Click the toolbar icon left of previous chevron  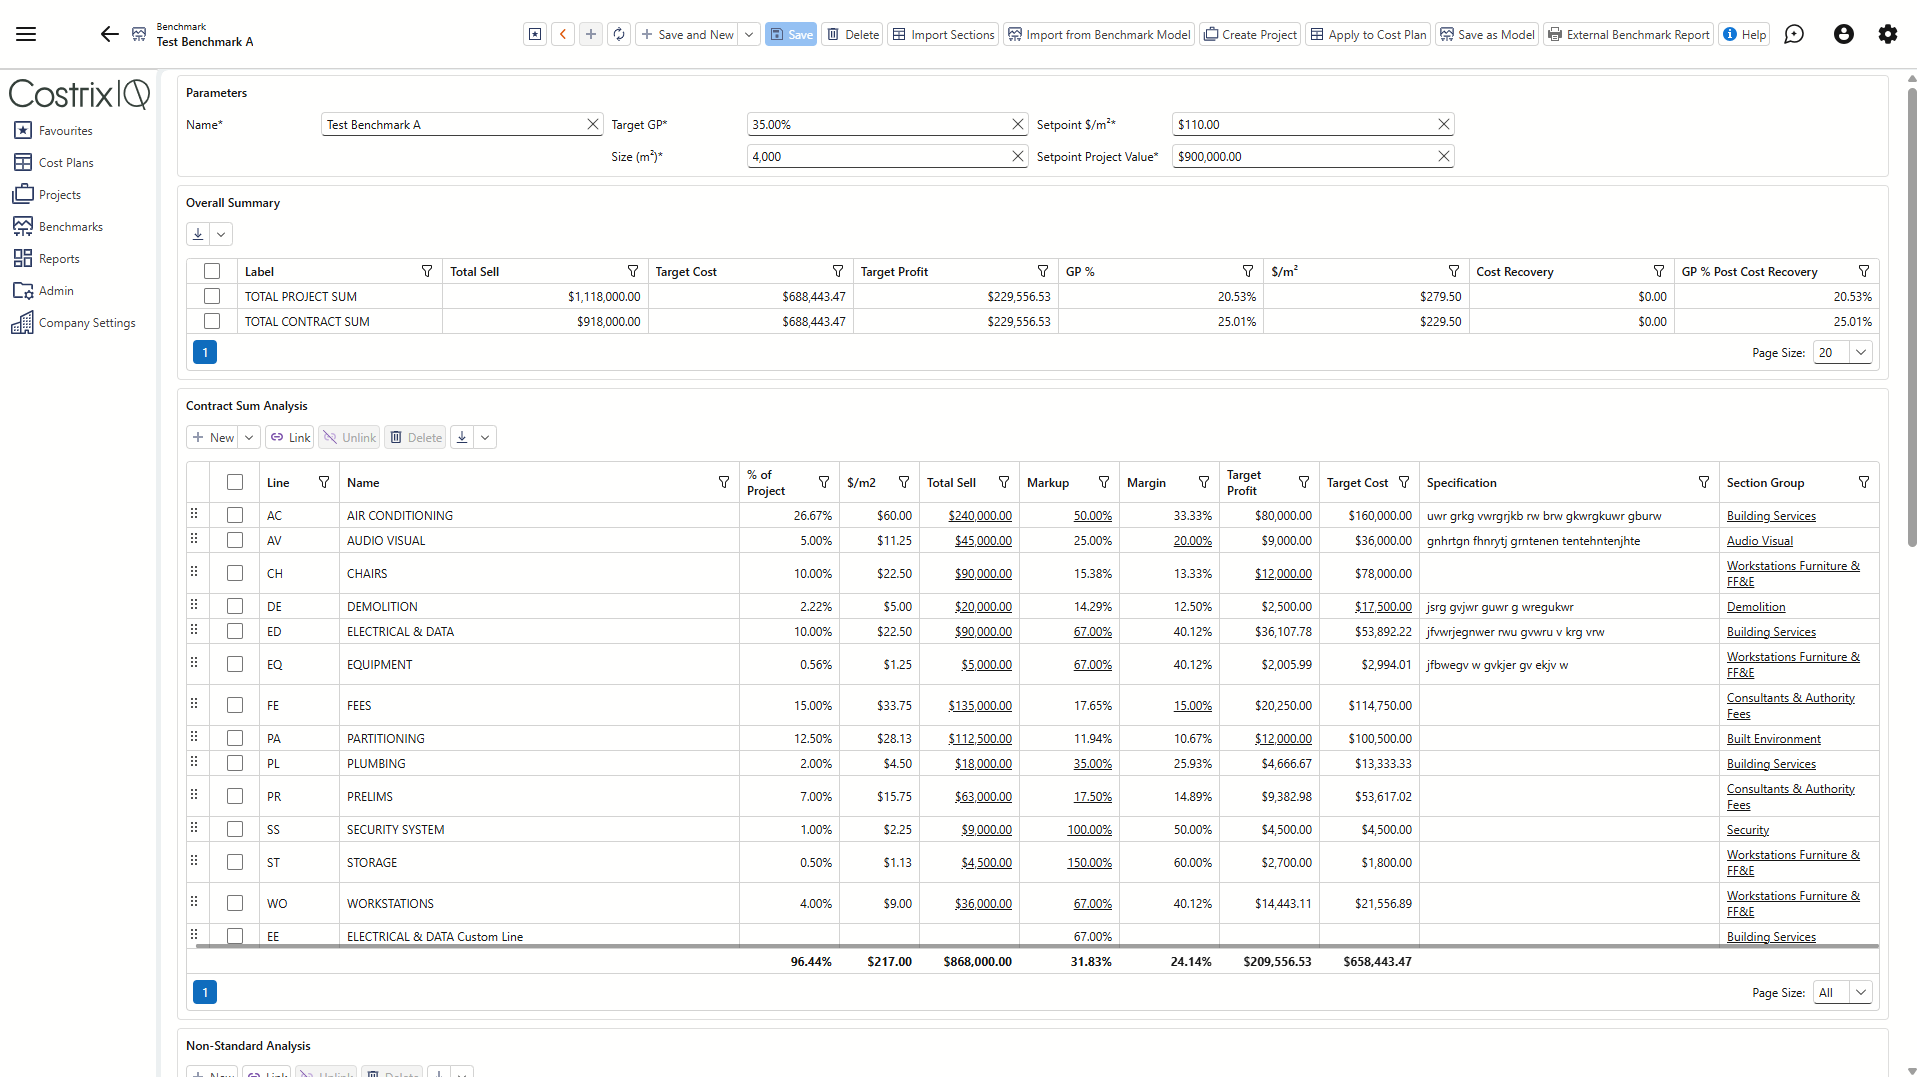[x=535, y=34]
